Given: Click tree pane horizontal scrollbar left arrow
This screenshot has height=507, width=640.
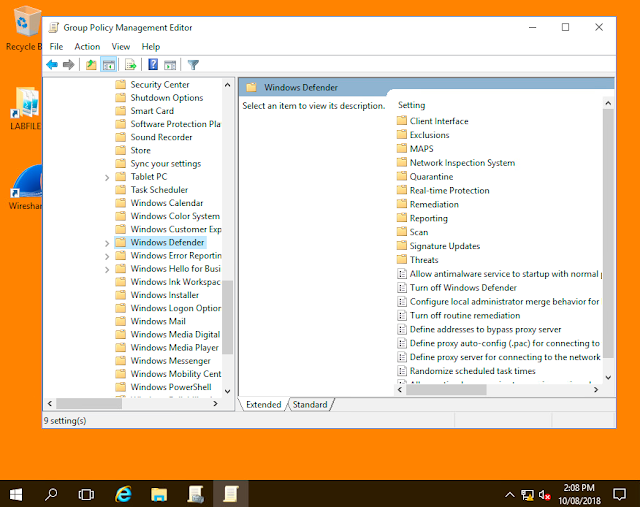Looking at the screenshot, I should click(49, 404).
